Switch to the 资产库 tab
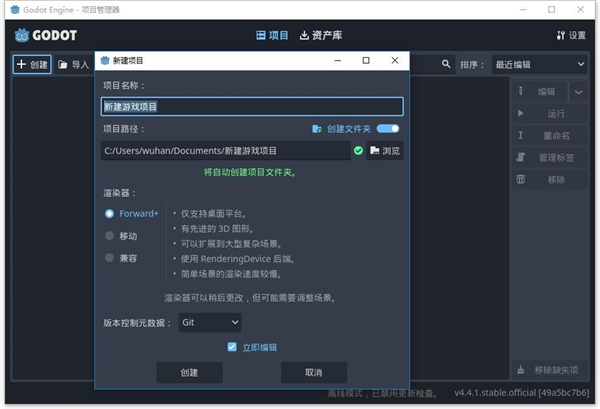Viewport: 600px width, 409px height. [x=321, y=35]
